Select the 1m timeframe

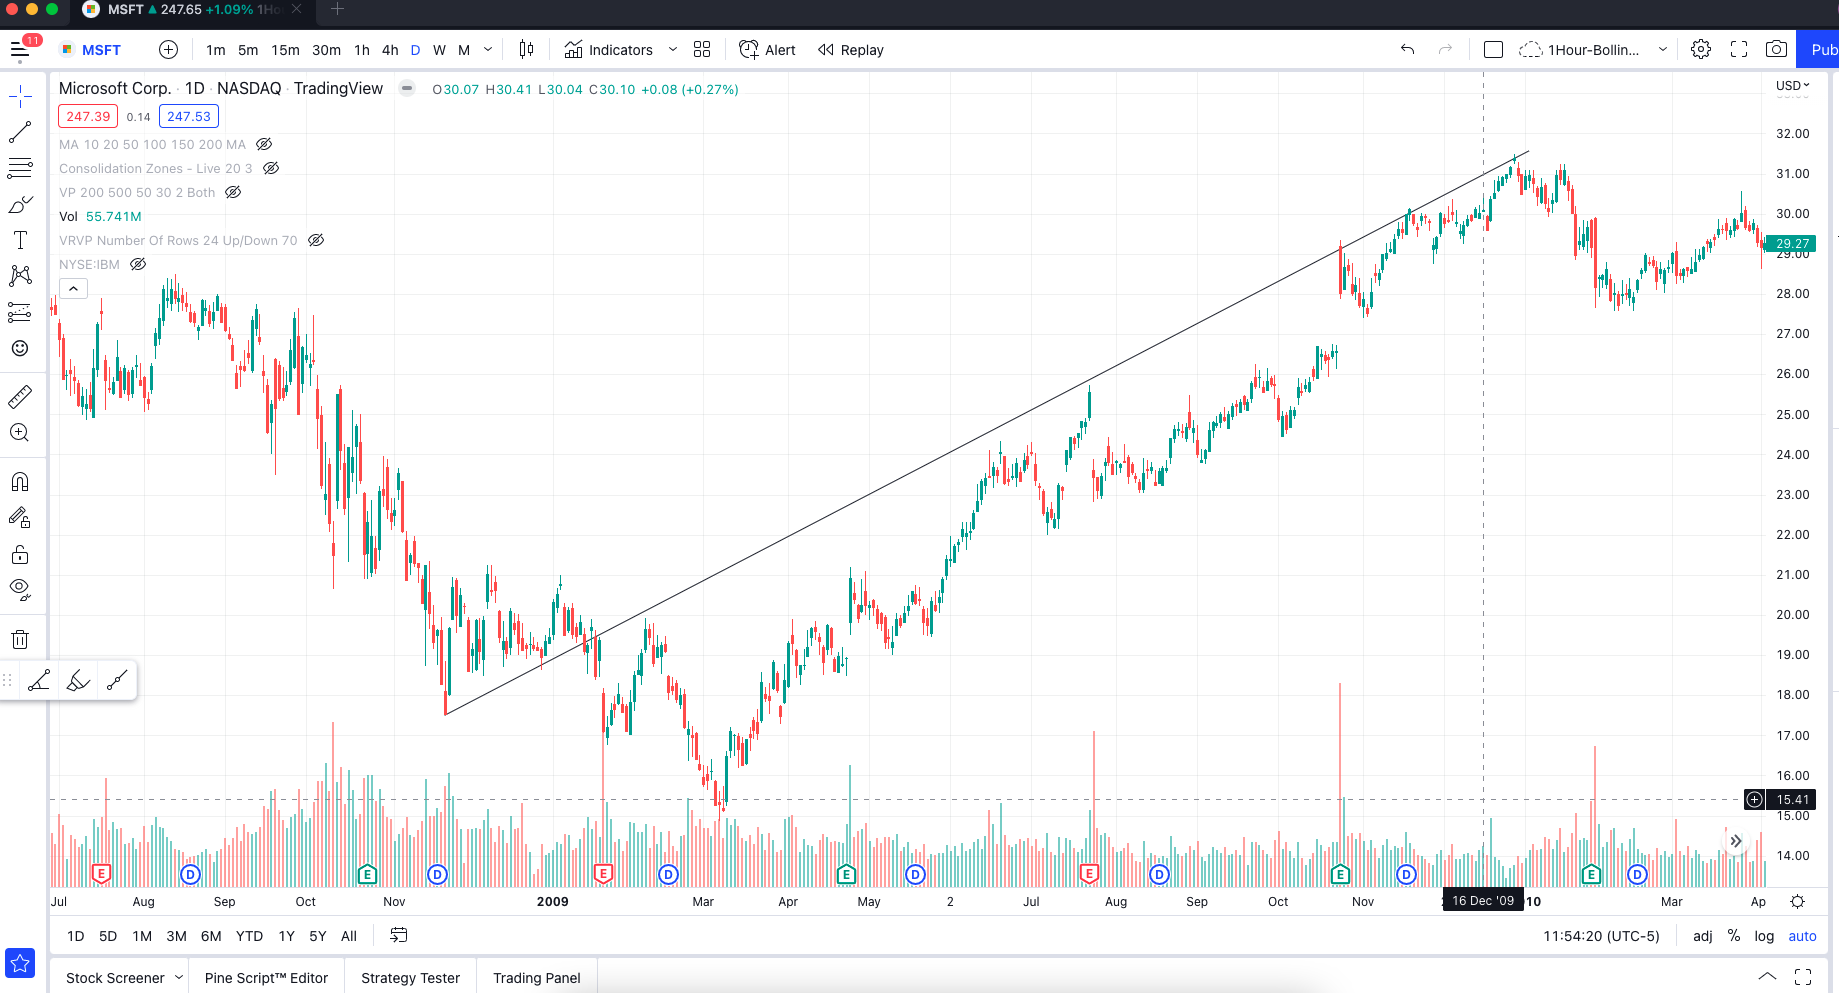215,50
